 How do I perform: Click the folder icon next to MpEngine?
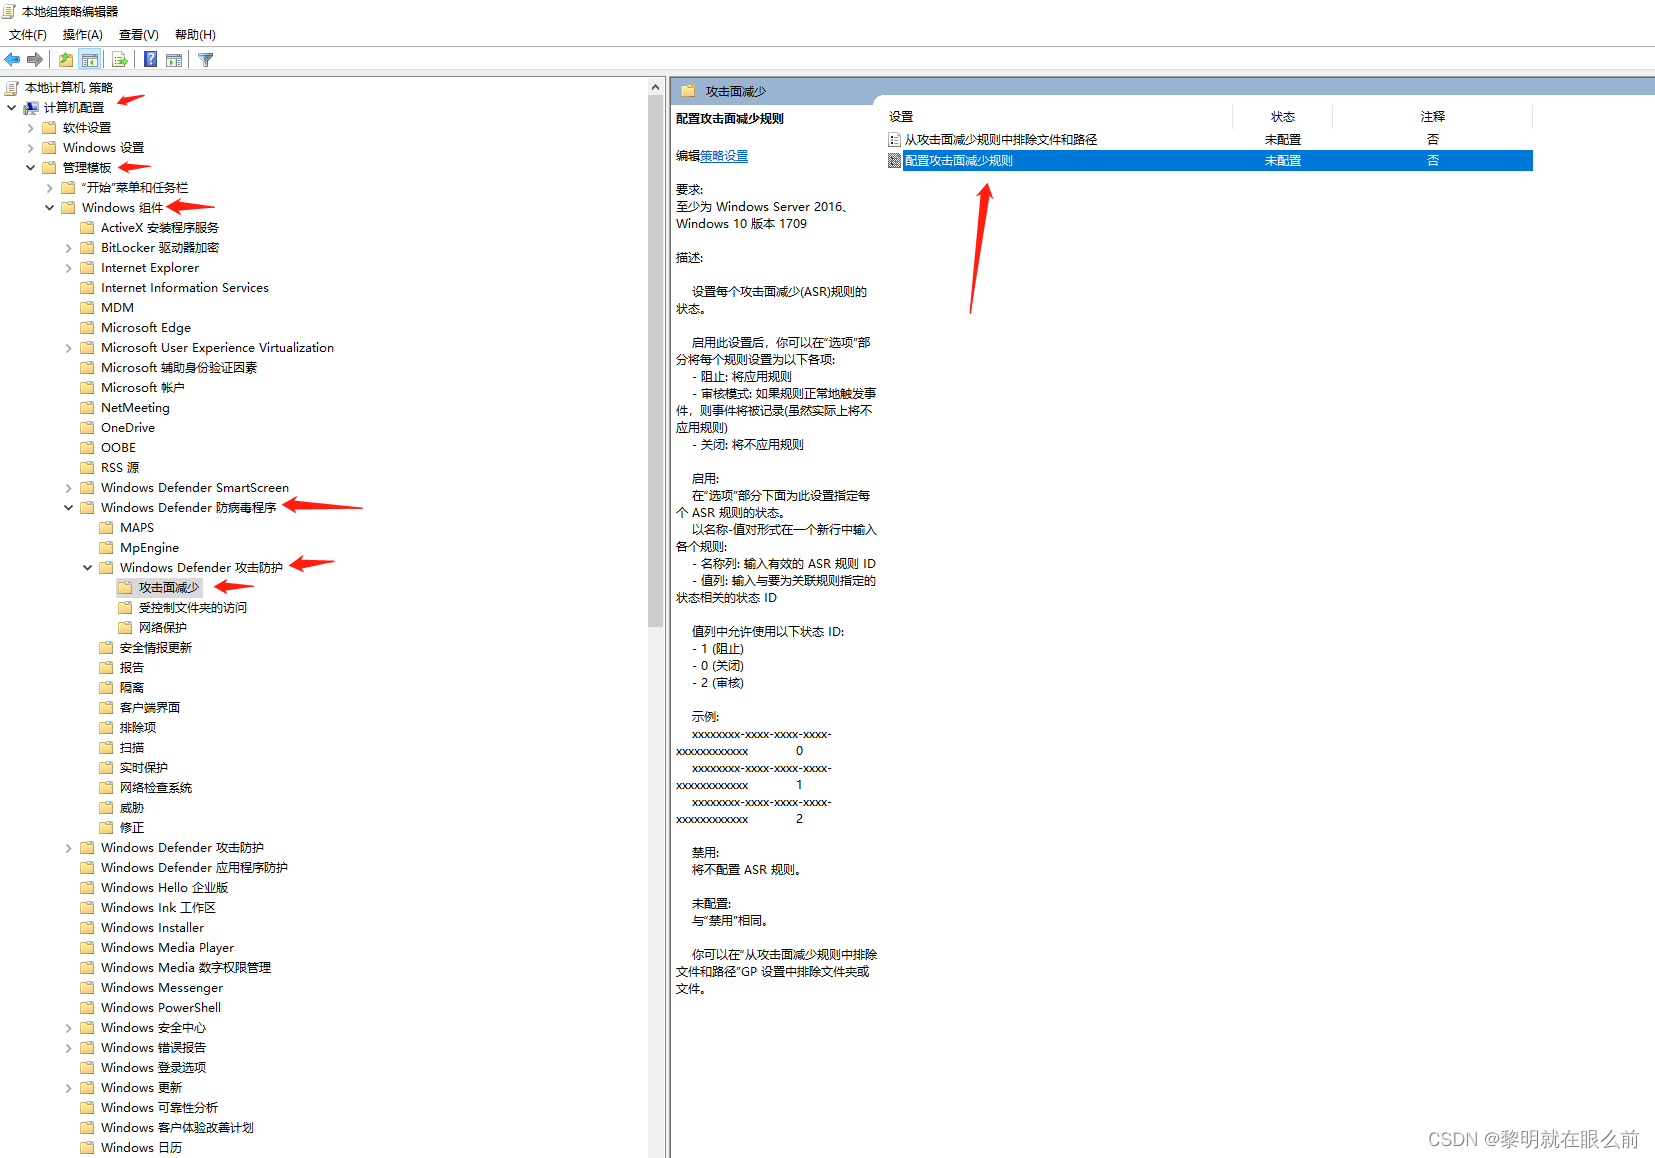coord(106,548)
